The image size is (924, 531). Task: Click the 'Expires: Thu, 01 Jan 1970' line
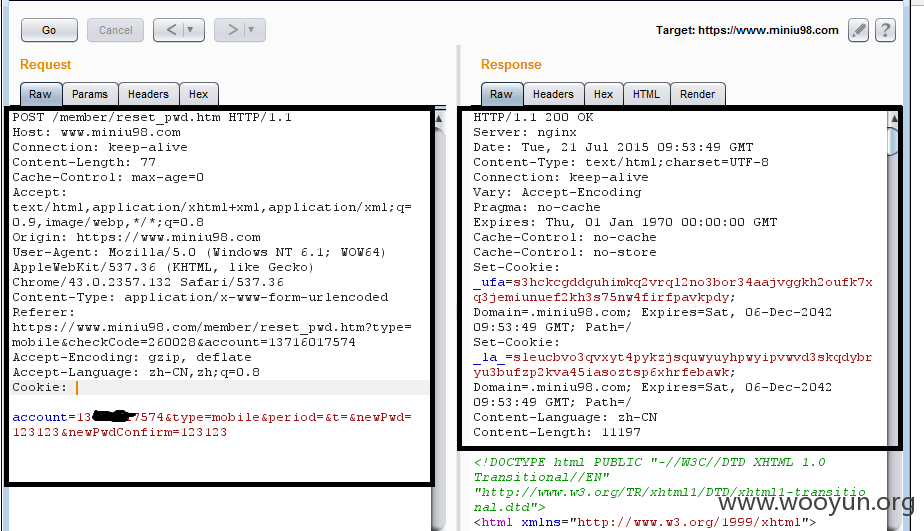click(625, 222)
